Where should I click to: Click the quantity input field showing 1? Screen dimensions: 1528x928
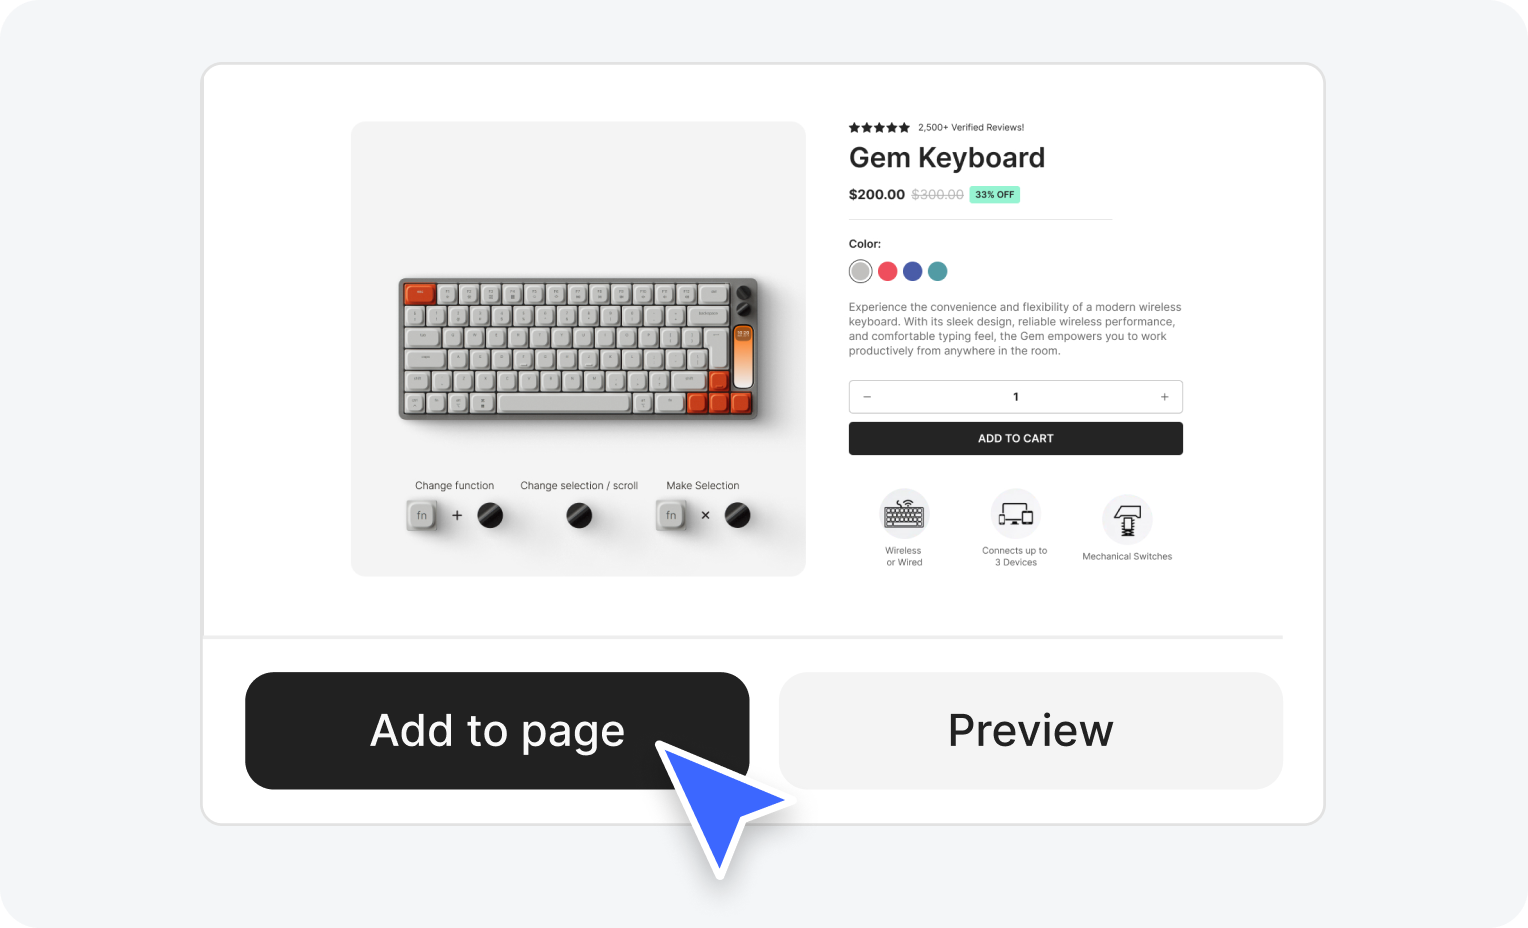tap(1016, 397)
